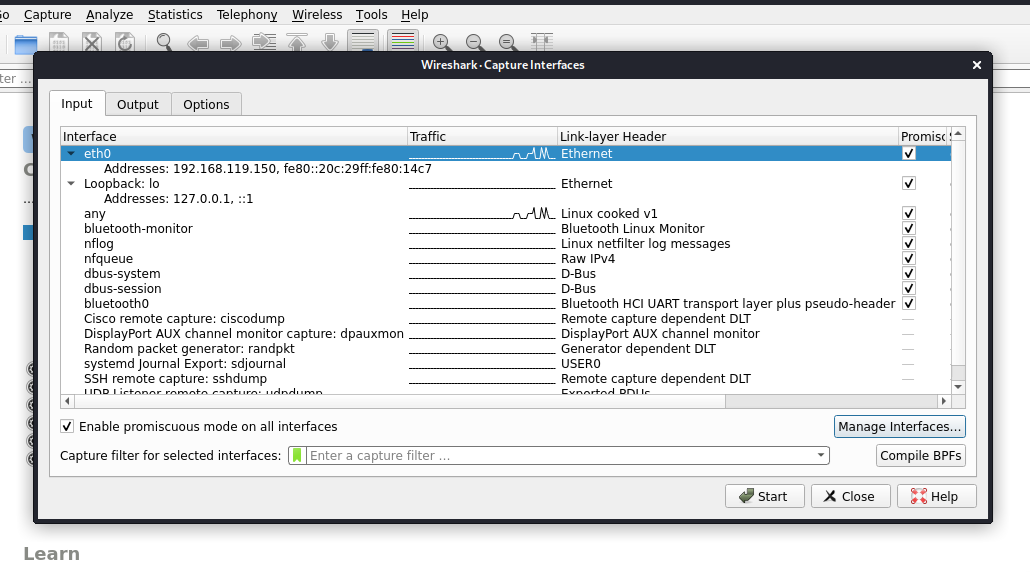Collapse the eth0 interface tree arrow
This screenshot has height=572, width=1030.
pyautogui.click(x=71, y=153)
